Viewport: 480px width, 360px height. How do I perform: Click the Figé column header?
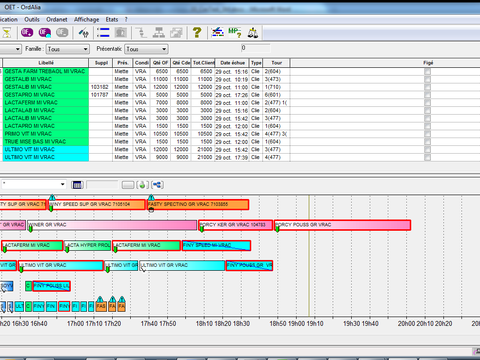(x=428, y=63)
